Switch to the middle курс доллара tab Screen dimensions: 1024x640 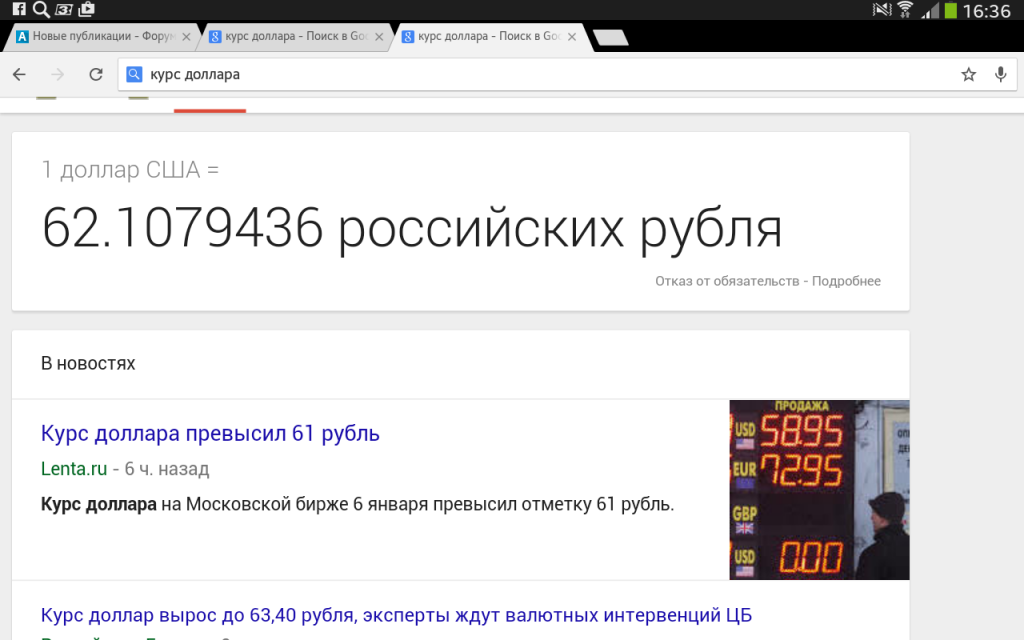[x=290, y=37]
